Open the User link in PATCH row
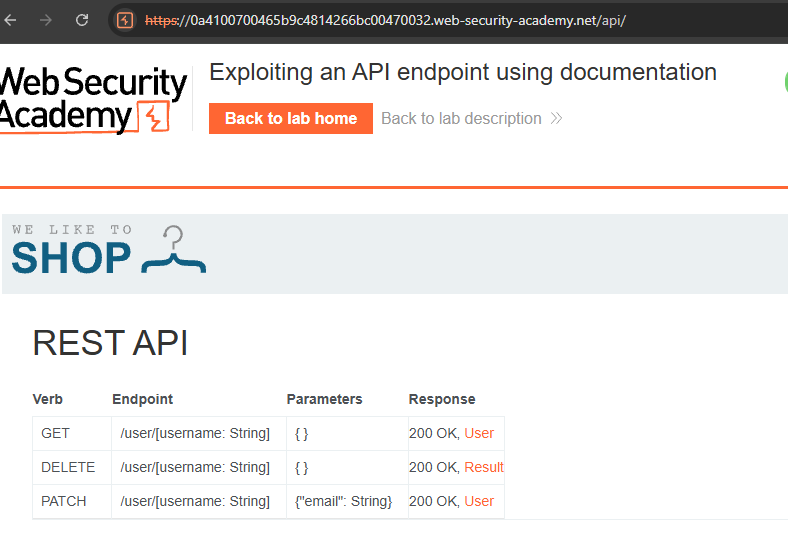 479,501
